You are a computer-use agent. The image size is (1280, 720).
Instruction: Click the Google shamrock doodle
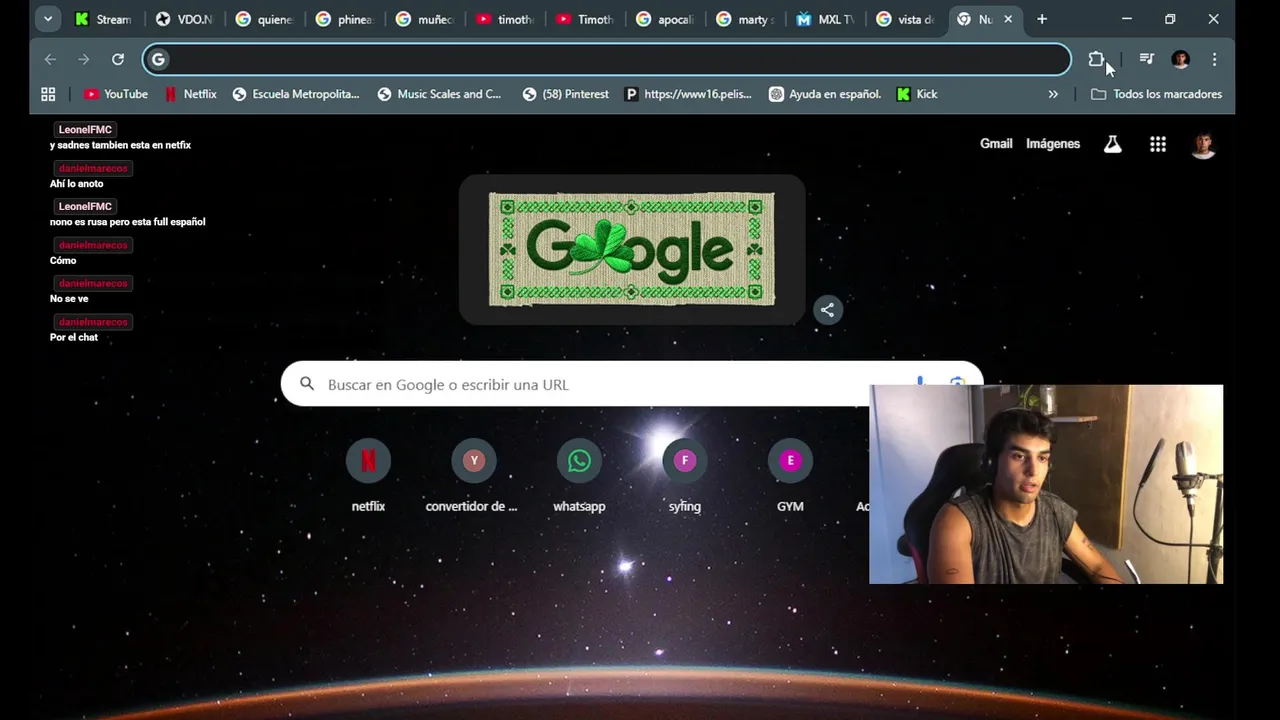pos(631,249)
